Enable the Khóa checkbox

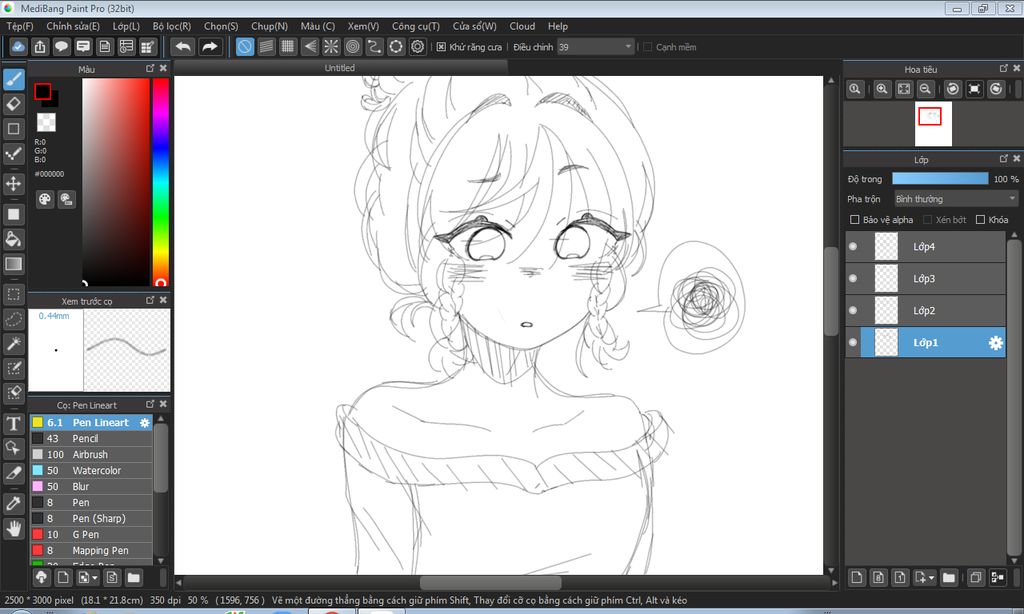[x=980, y=219]
